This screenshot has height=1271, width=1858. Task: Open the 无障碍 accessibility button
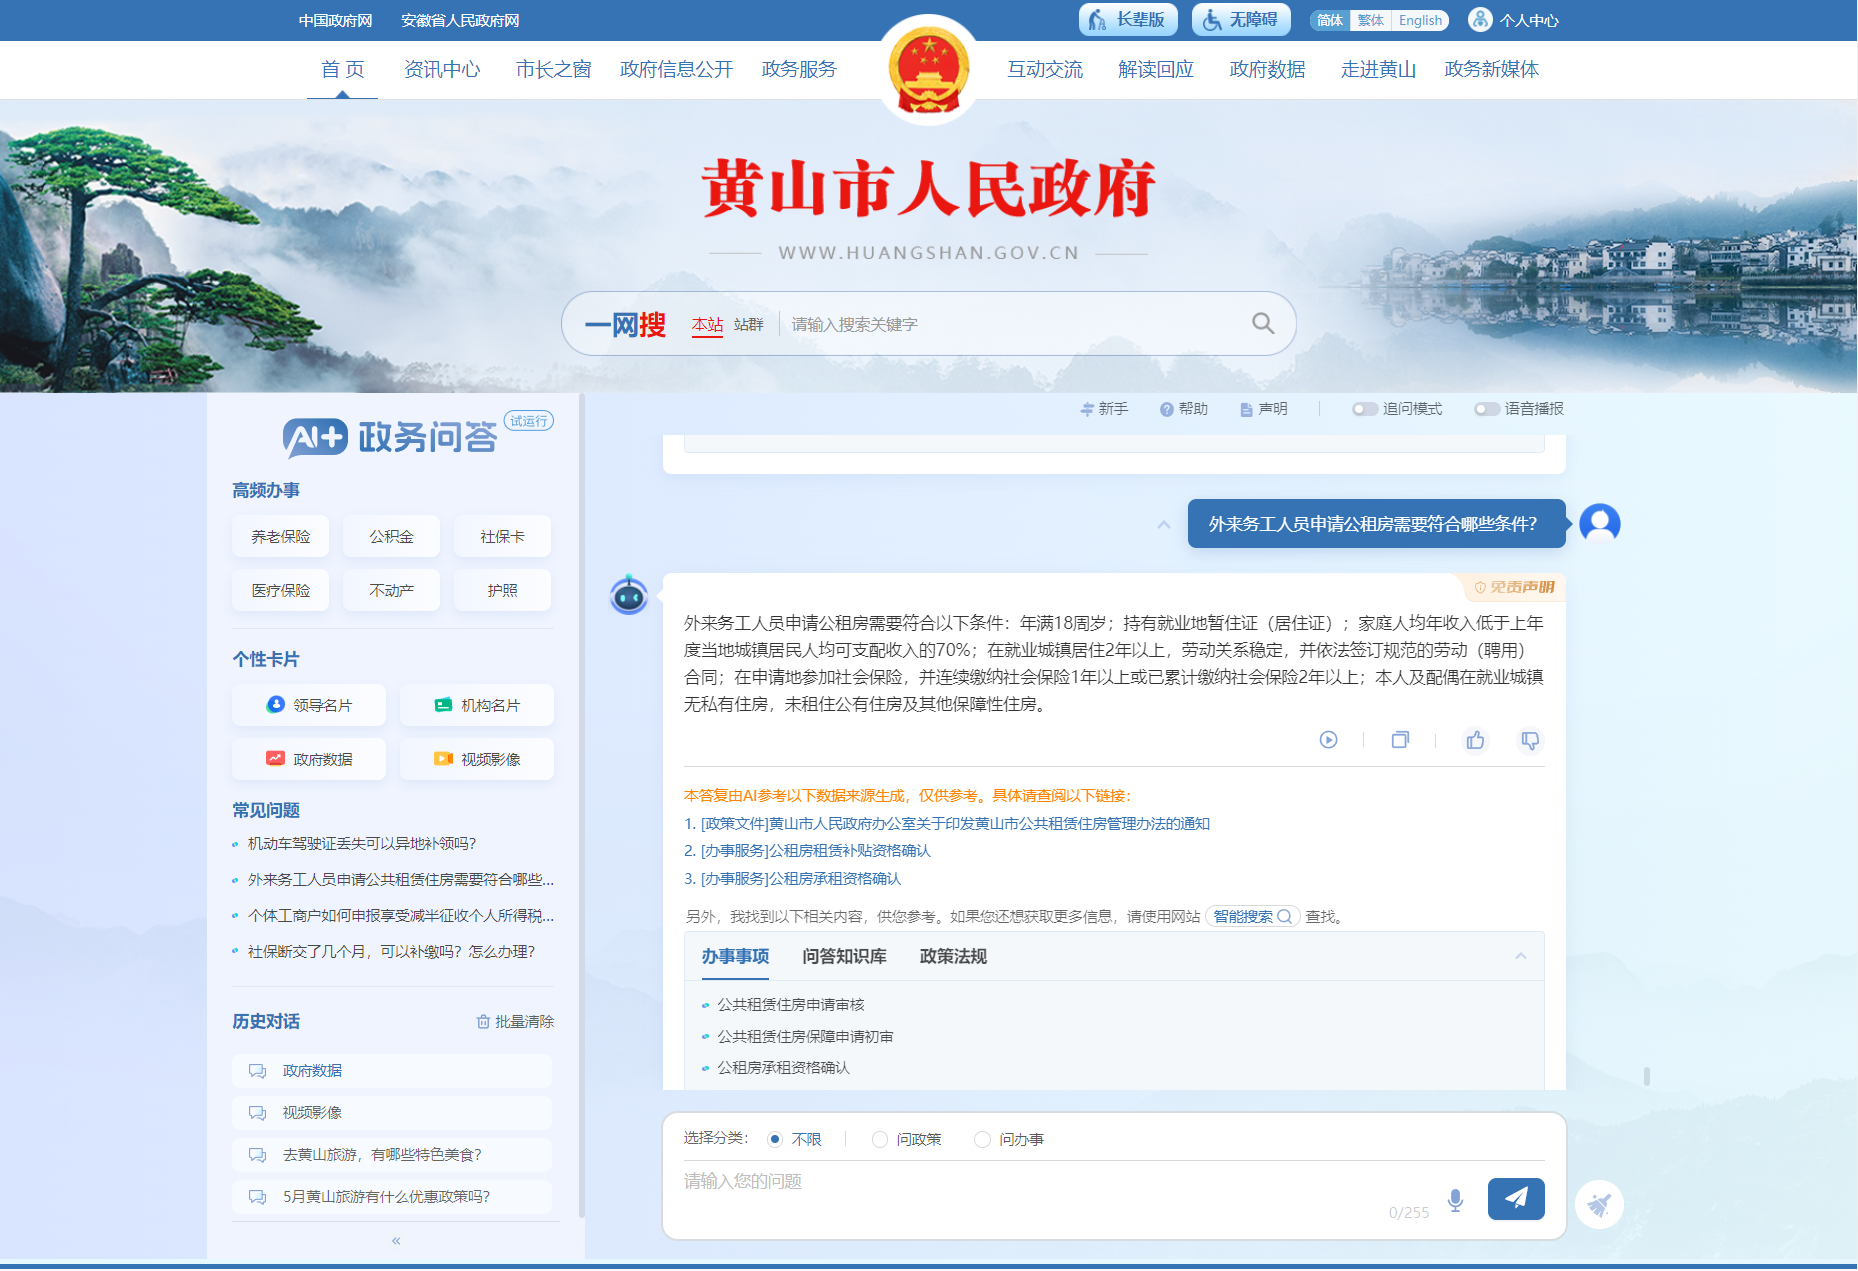point(1241,20)
